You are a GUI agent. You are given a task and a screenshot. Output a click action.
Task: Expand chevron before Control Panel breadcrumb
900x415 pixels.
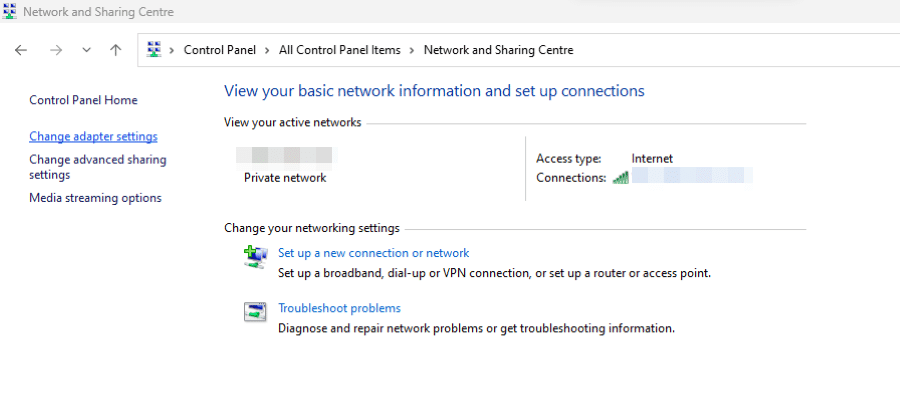(172, 51)
